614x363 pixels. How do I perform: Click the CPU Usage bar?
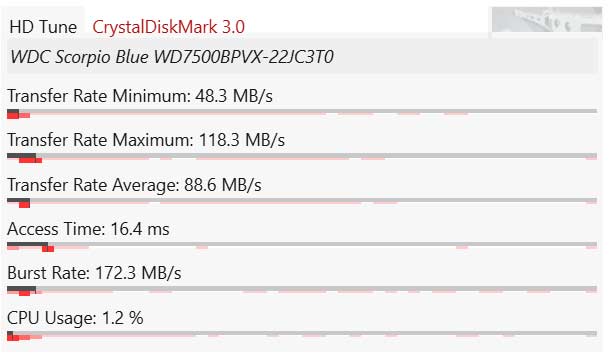302,336
